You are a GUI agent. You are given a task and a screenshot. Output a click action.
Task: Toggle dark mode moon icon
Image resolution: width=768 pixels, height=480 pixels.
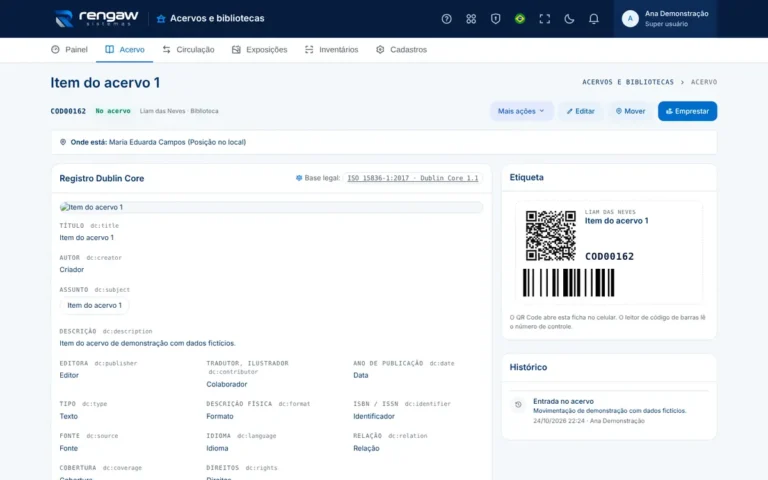click(569, 19)
